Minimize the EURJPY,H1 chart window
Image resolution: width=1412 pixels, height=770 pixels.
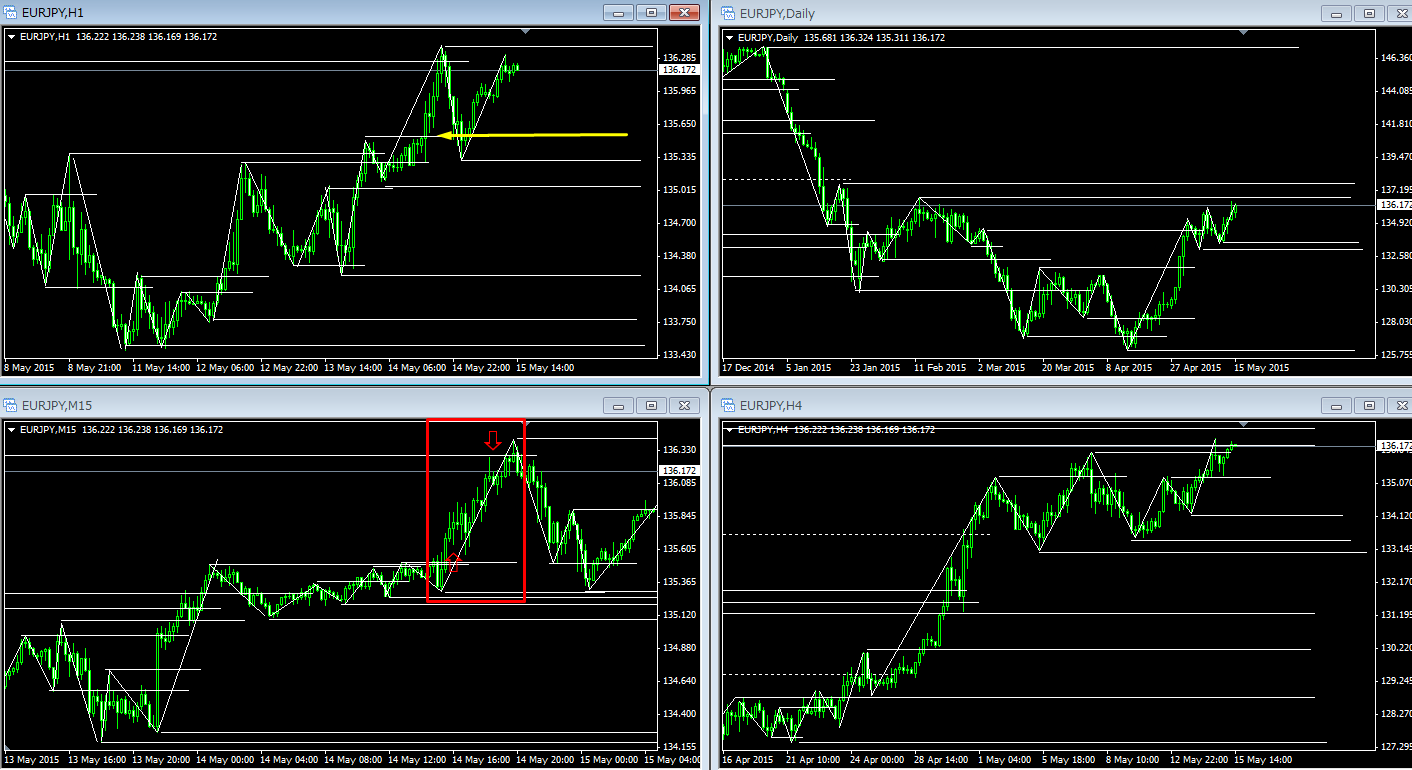point(620,13)
